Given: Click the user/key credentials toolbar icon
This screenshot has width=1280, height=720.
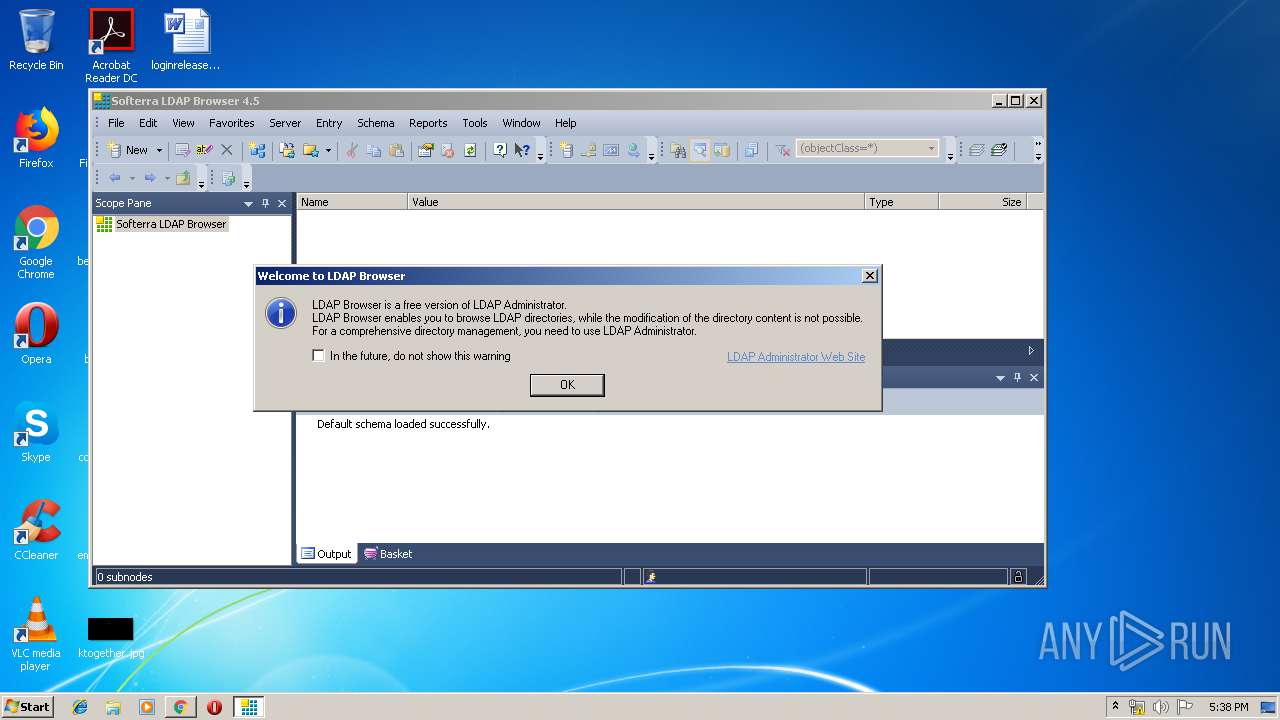Looking at the screenshot, I should click(588, 150).
